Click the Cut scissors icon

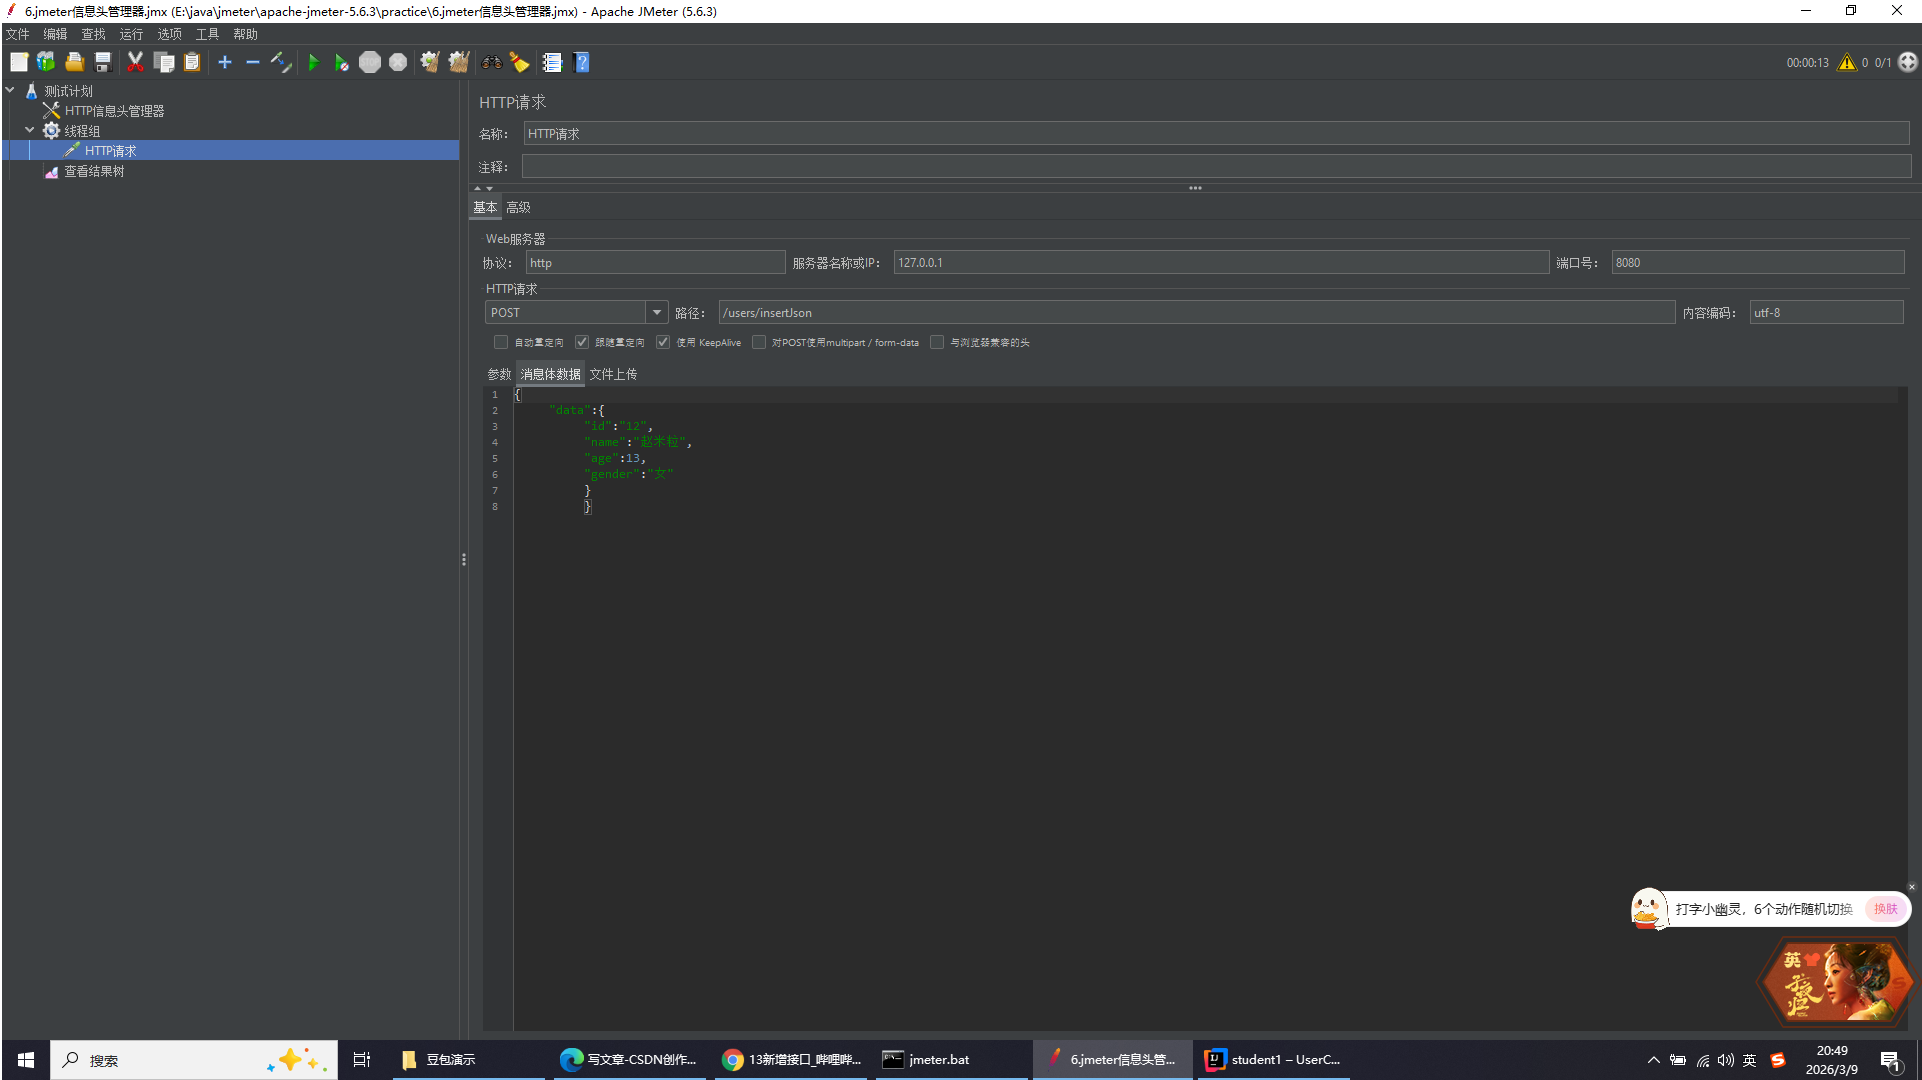(x=135, y=62)
